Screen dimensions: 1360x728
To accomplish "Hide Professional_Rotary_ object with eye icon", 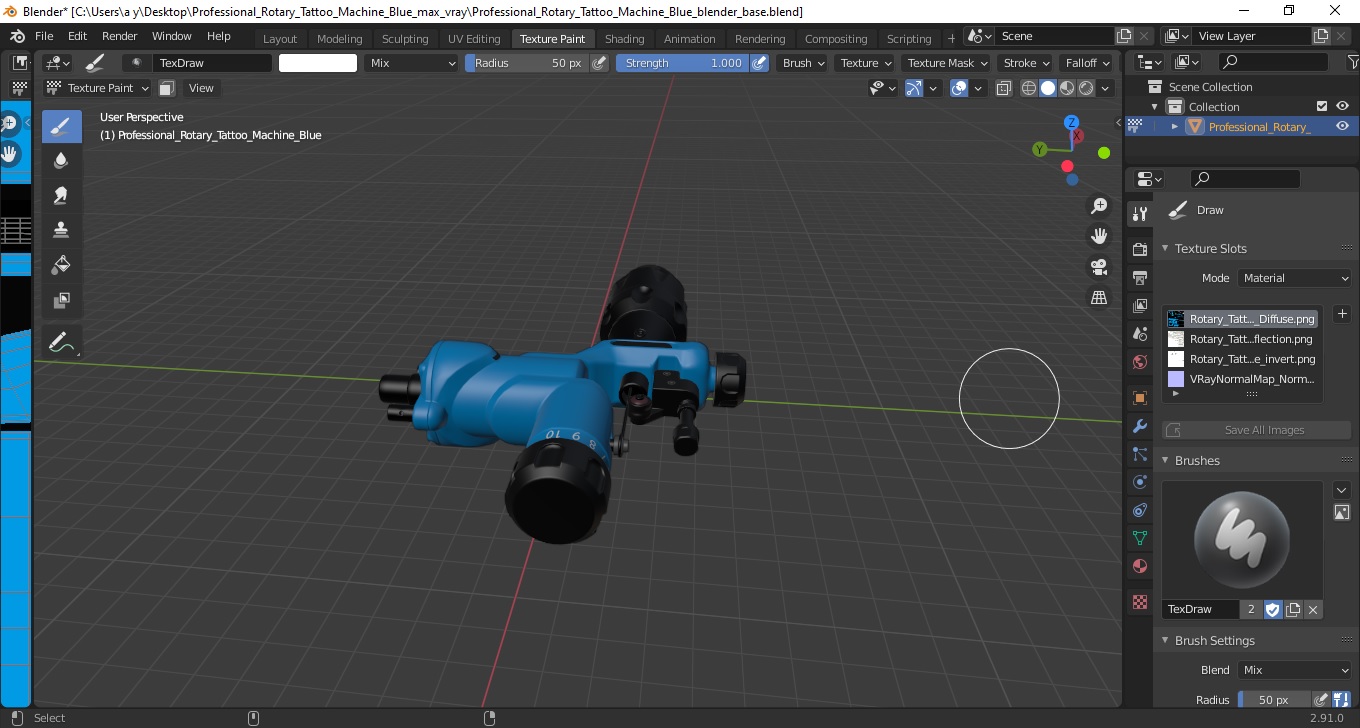I will (x=1342, y=126).
